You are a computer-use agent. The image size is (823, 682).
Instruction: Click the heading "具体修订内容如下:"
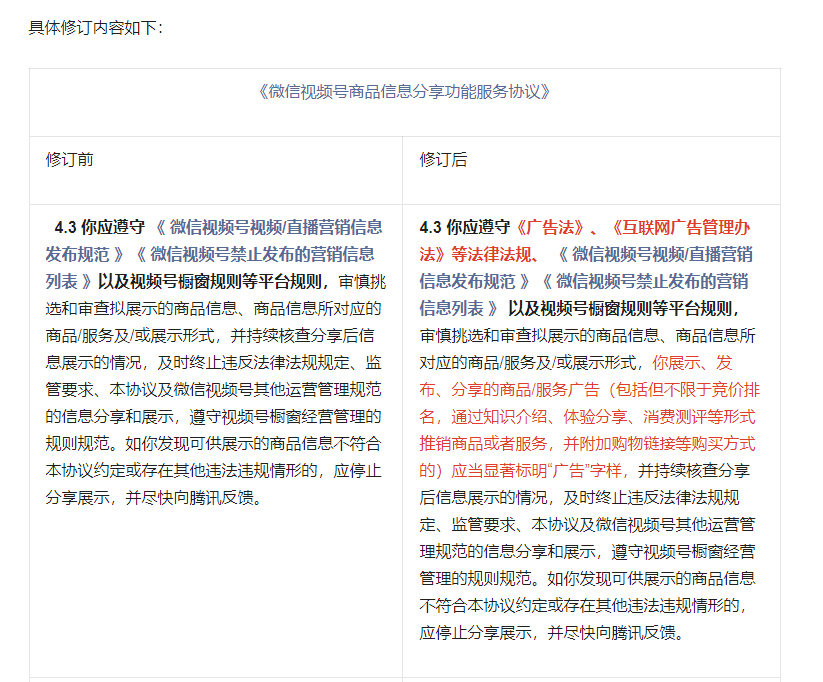tap(96, 27)
